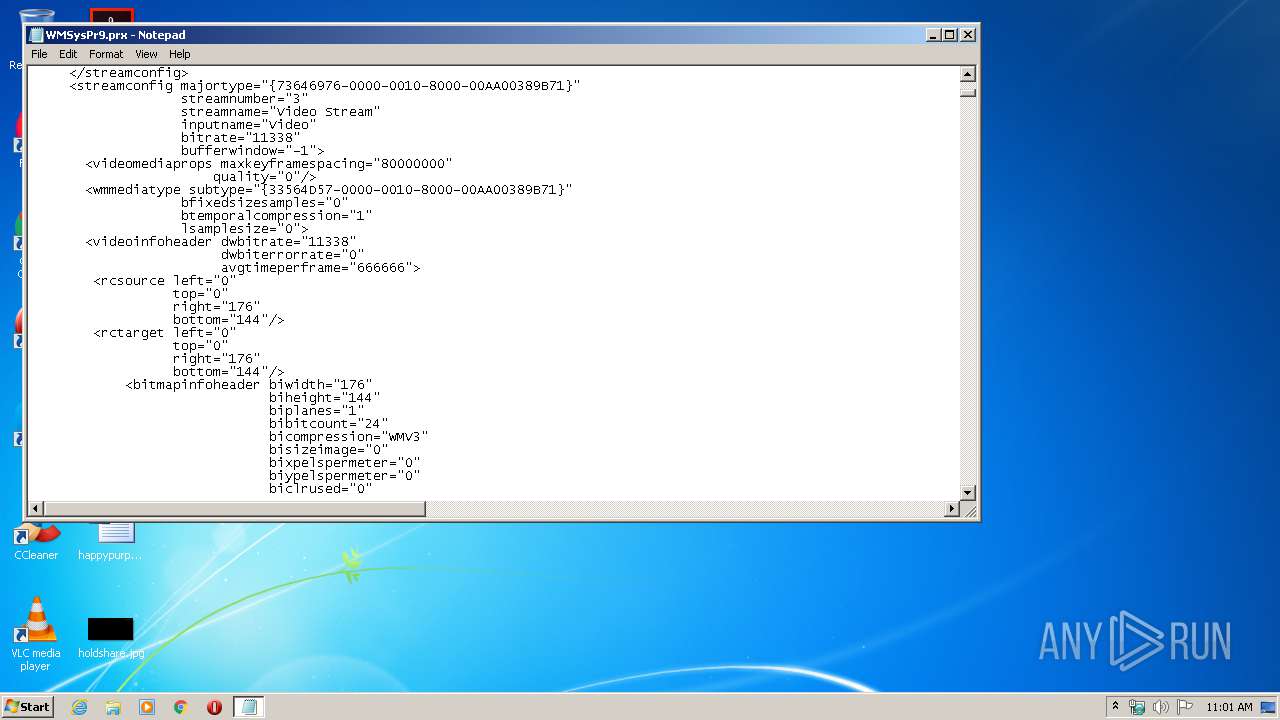
Task: Click horizontal scrollbar left arrow
Action: pyautogui.click(x=36, y=509)
